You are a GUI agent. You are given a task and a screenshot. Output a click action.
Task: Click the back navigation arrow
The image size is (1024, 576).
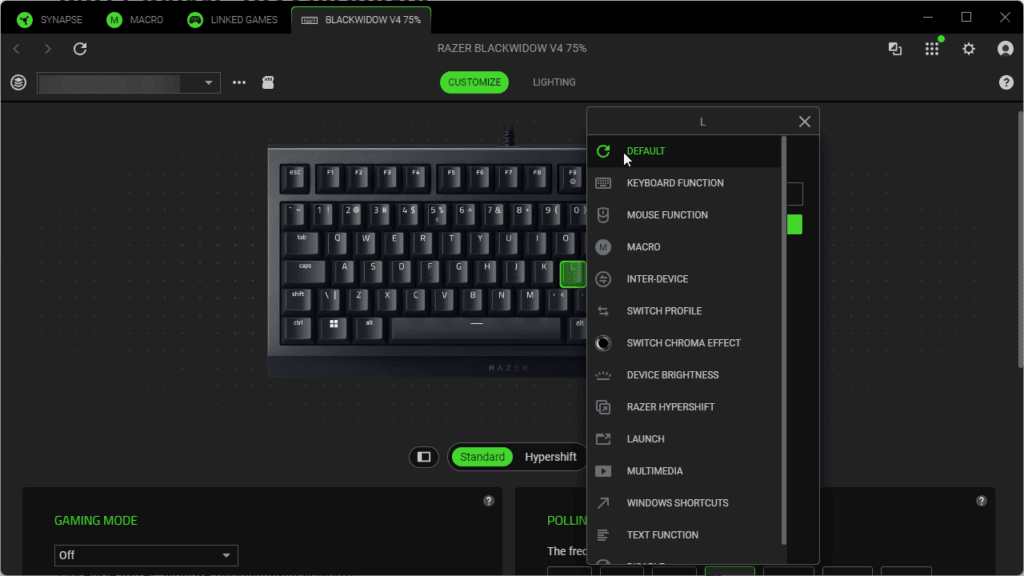[17, 48]
